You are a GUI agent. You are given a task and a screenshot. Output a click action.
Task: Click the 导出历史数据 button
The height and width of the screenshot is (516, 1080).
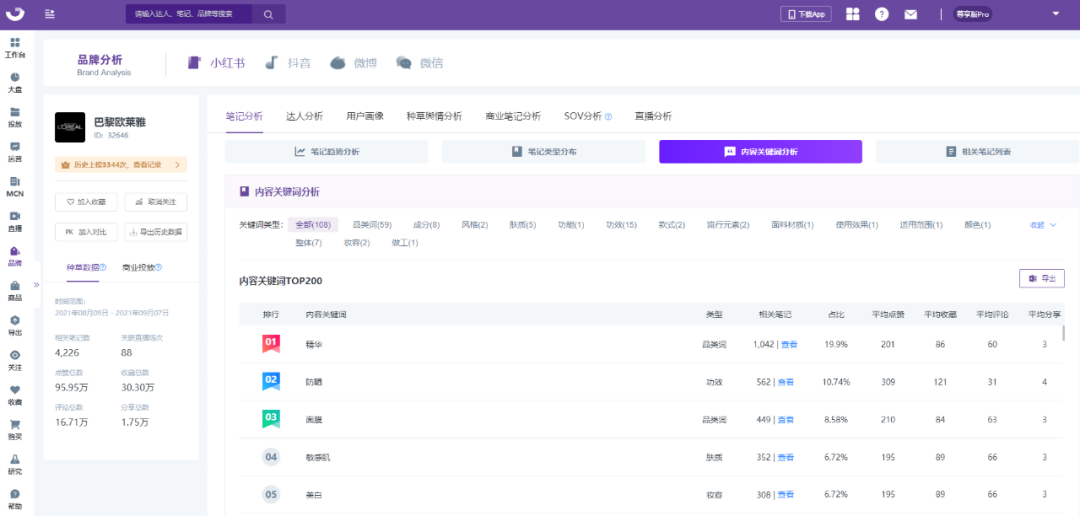point(156,233)
